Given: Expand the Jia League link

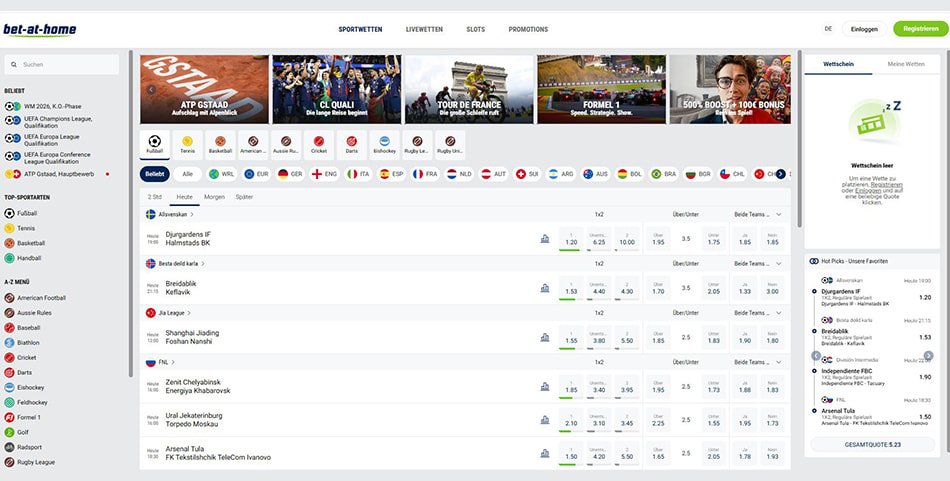Looking at the screenshot, I should pyautogui.click(x=169, y=313).
